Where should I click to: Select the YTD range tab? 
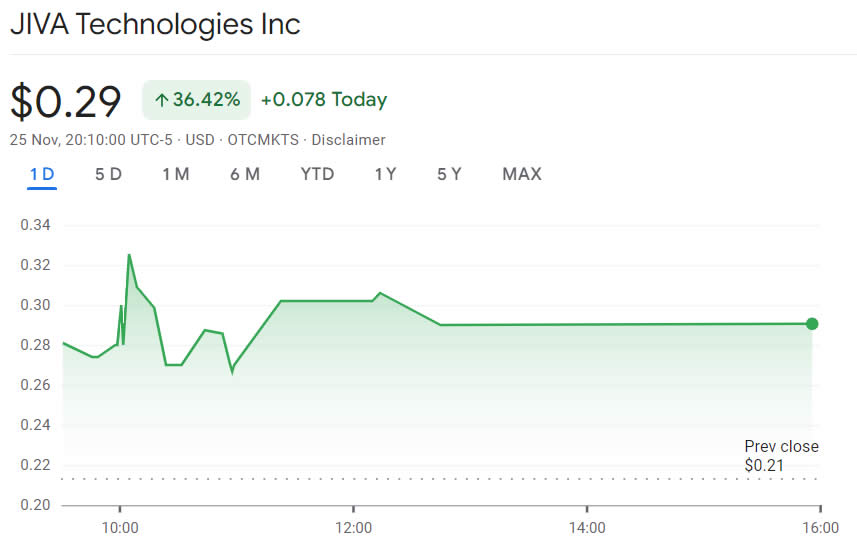pos(317,174)
